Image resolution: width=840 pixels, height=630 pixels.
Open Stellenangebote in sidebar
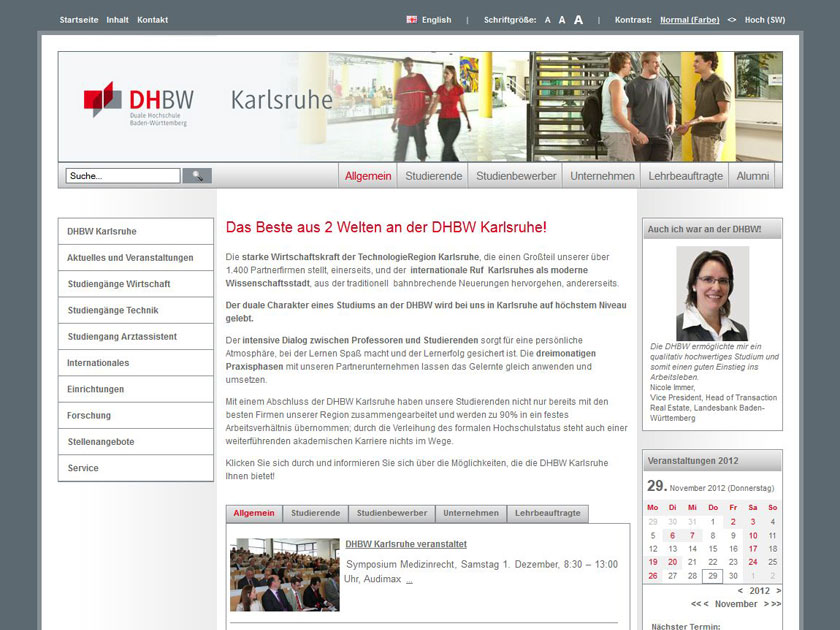click(136, 441)
